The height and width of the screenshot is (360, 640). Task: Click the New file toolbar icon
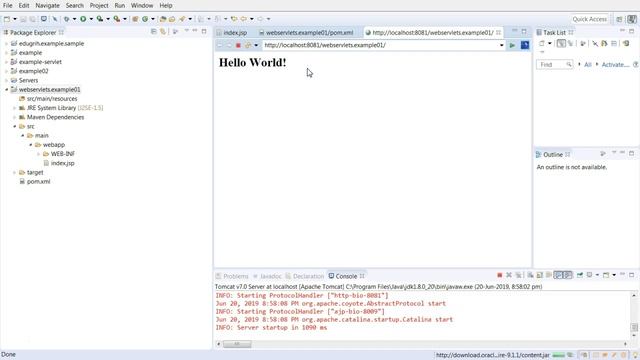tap(7, 19)
